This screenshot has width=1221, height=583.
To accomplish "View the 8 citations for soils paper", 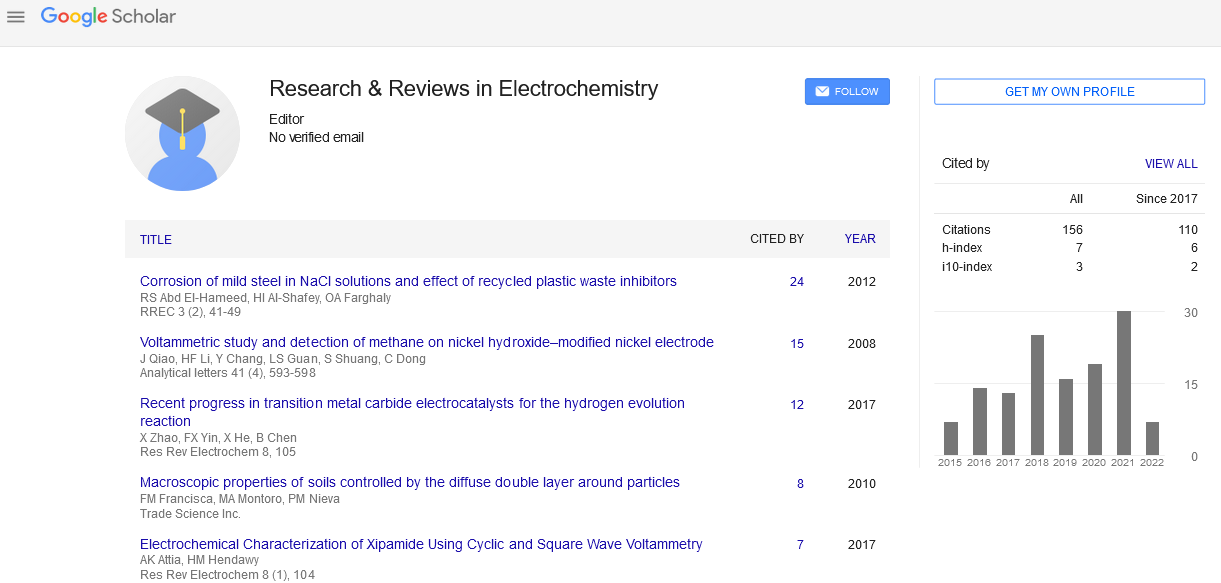I will [800, 484].
